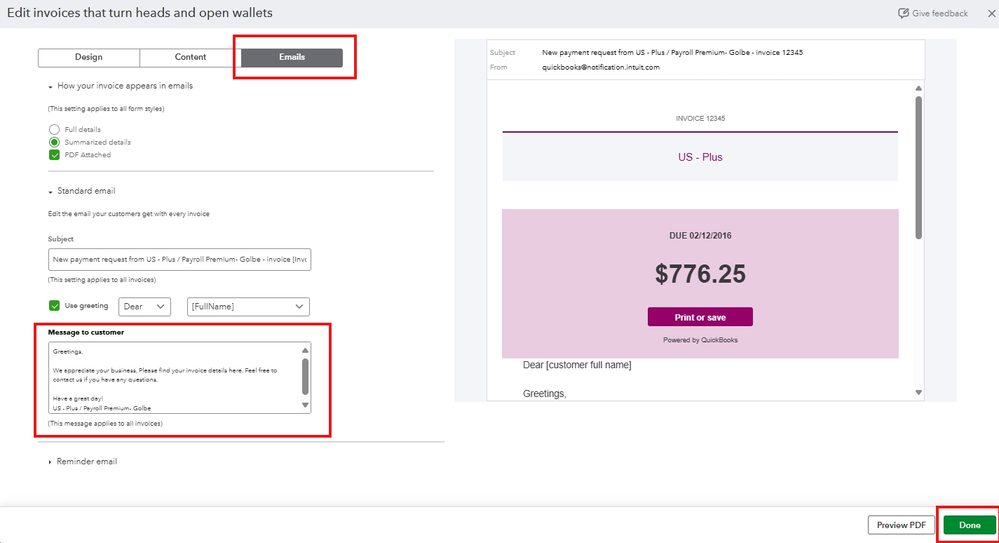Screen dimensions: 999x543
Task: Click into the email Subject field
Action: [x=179, y=259]
